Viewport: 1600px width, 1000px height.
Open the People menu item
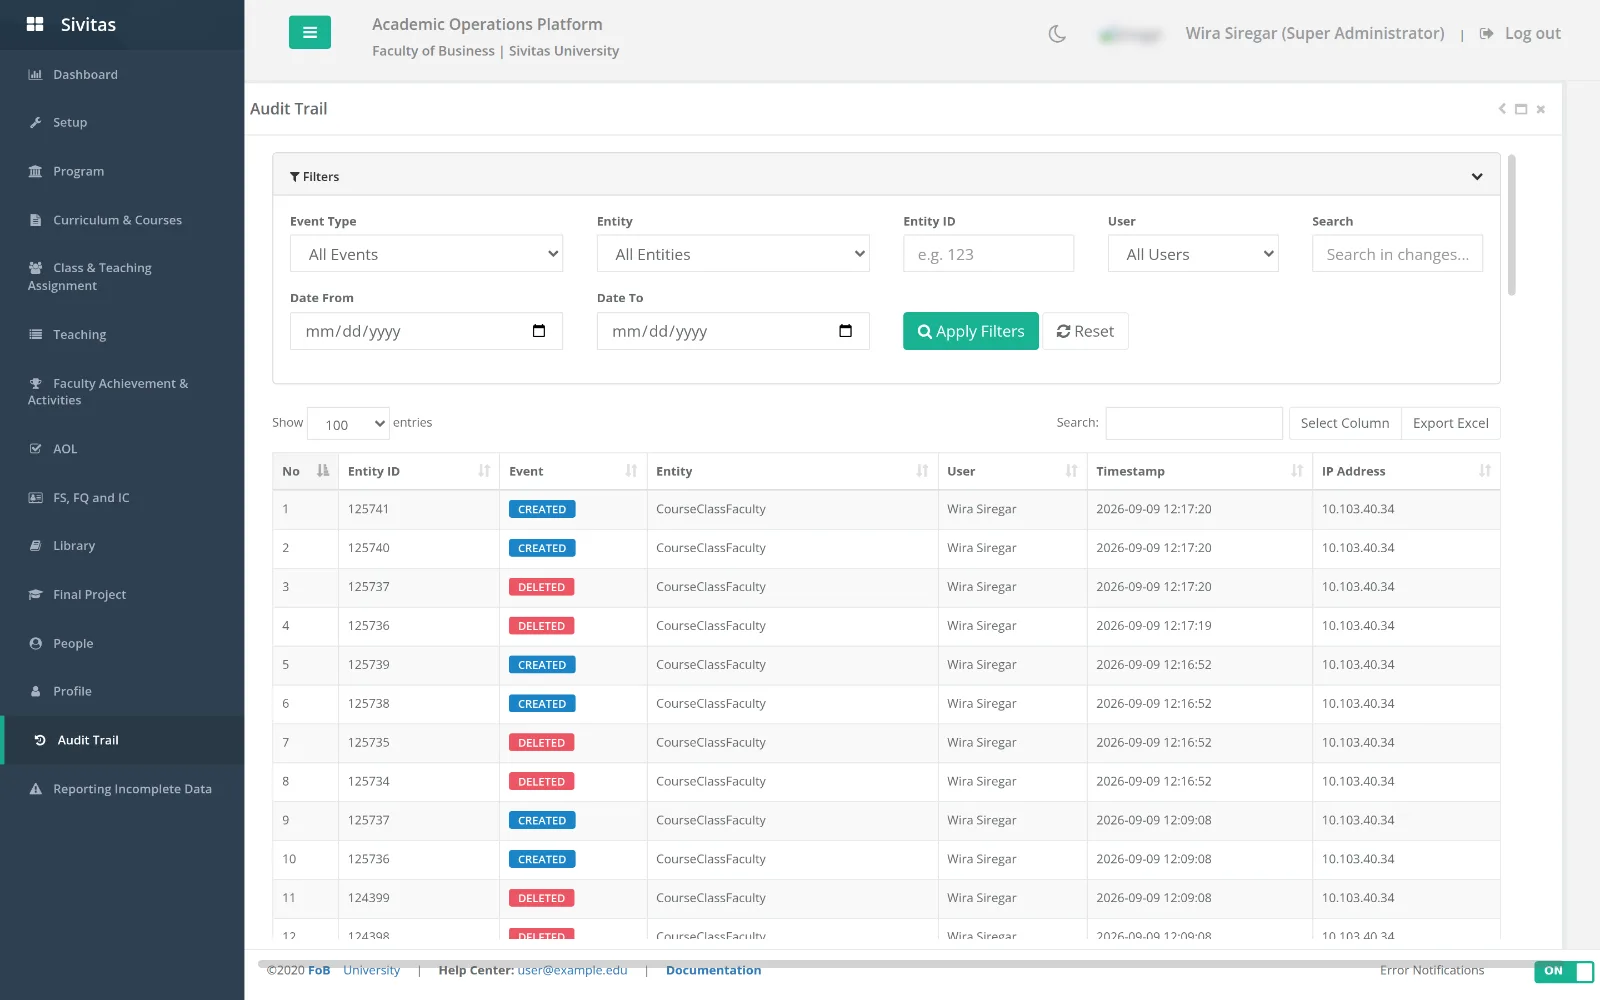point(122,643)
